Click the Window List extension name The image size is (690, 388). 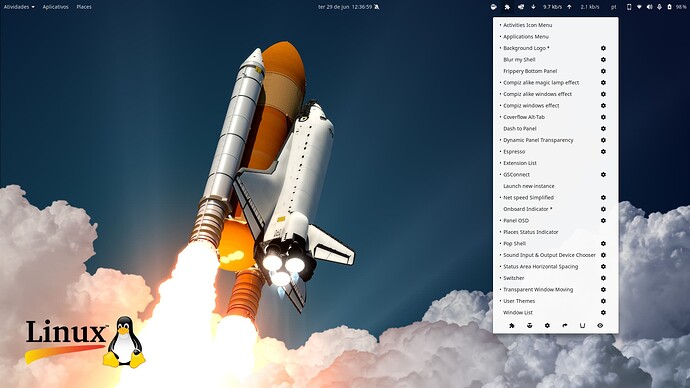click(518, 312)
